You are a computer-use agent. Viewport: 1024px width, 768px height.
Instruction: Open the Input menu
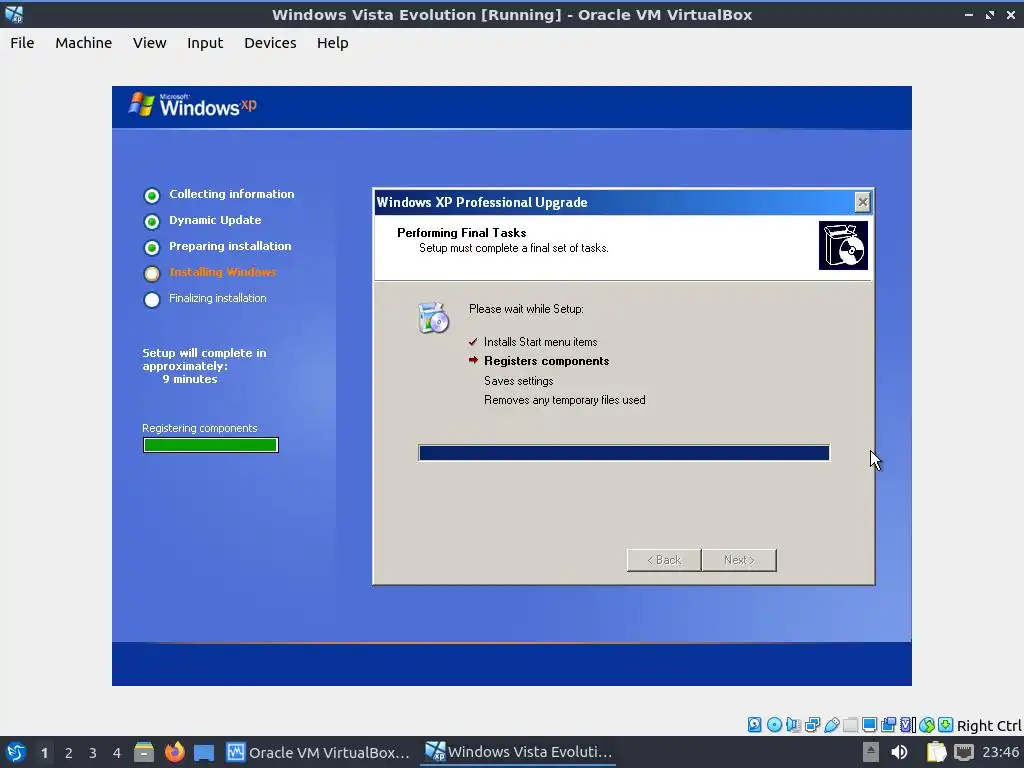click(205, 43)
